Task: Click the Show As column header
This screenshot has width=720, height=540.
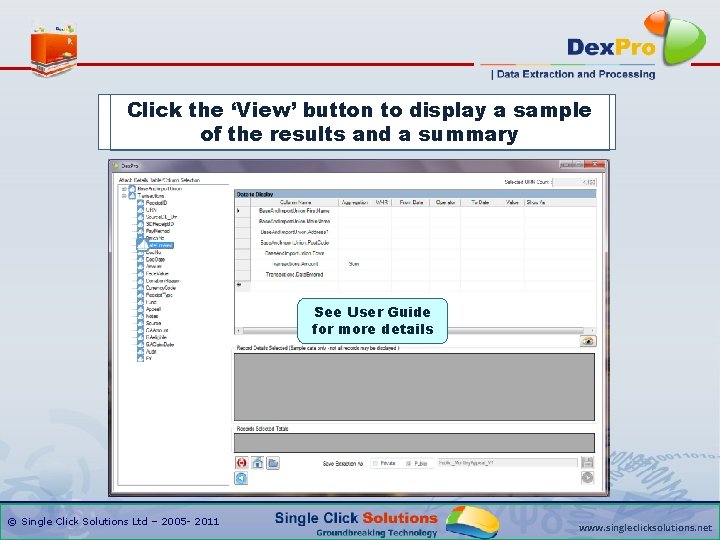Action: coord(536,202)
